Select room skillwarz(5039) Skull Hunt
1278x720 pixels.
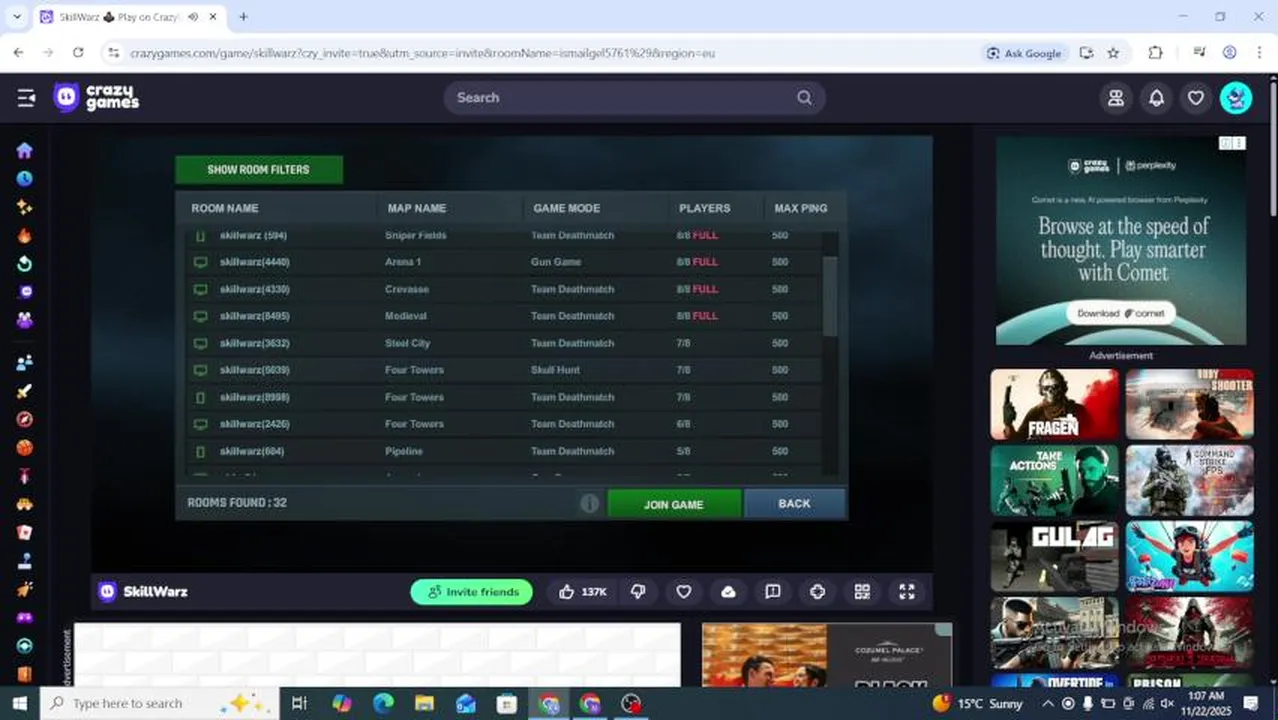coord(505,370)
